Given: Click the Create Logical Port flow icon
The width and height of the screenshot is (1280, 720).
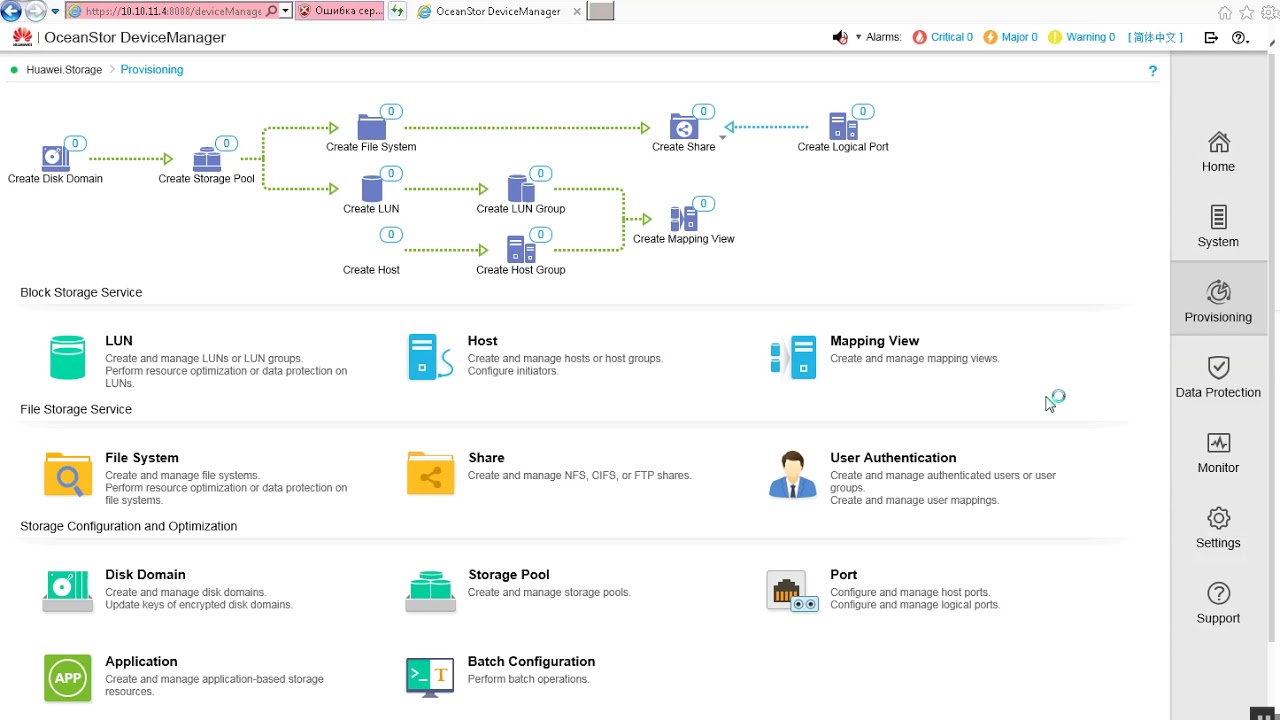Looking at the screenshot, I should pos(843,127).
